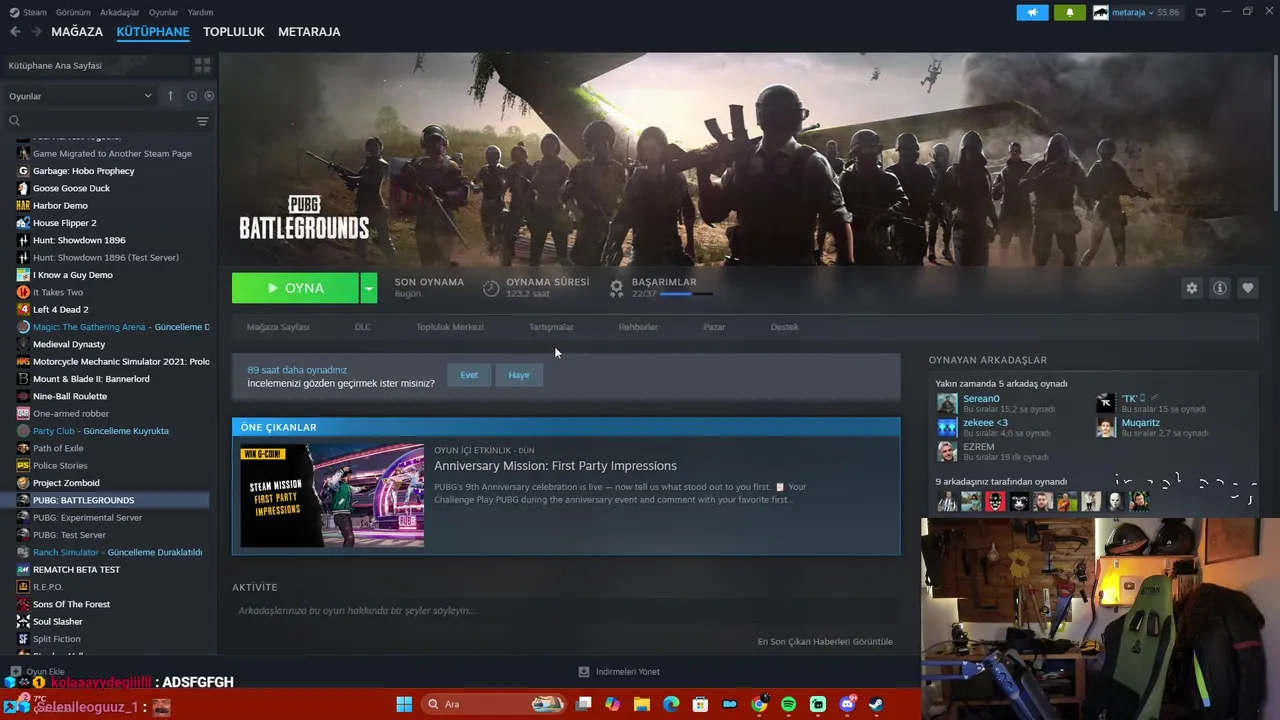Click Evet to revise review
The height and width of the screenshot is (720, 1280).
pos(469,375)
